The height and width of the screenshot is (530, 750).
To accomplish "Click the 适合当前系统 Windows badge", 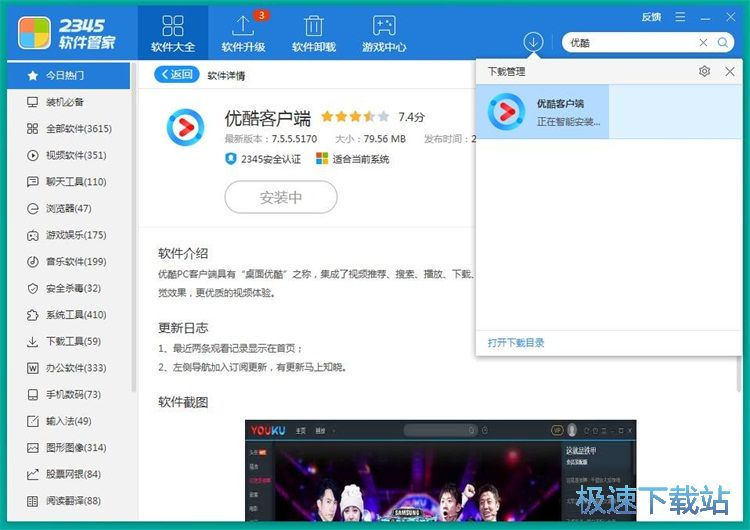I will (353, 159).
